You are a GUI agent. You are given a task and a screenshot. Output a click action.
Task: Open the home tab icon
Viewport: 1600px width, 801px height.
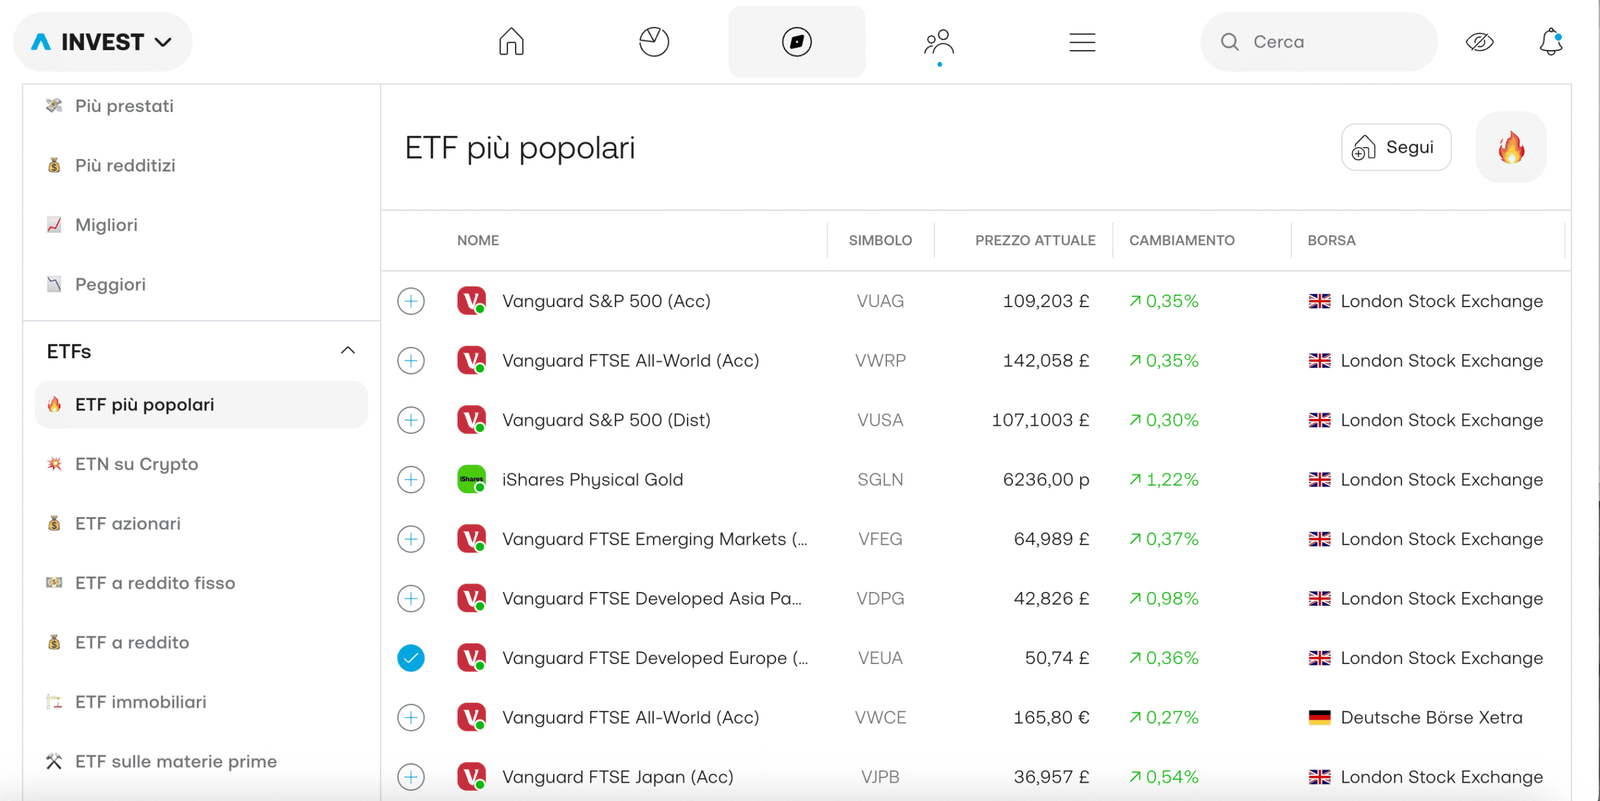(511, 42)
